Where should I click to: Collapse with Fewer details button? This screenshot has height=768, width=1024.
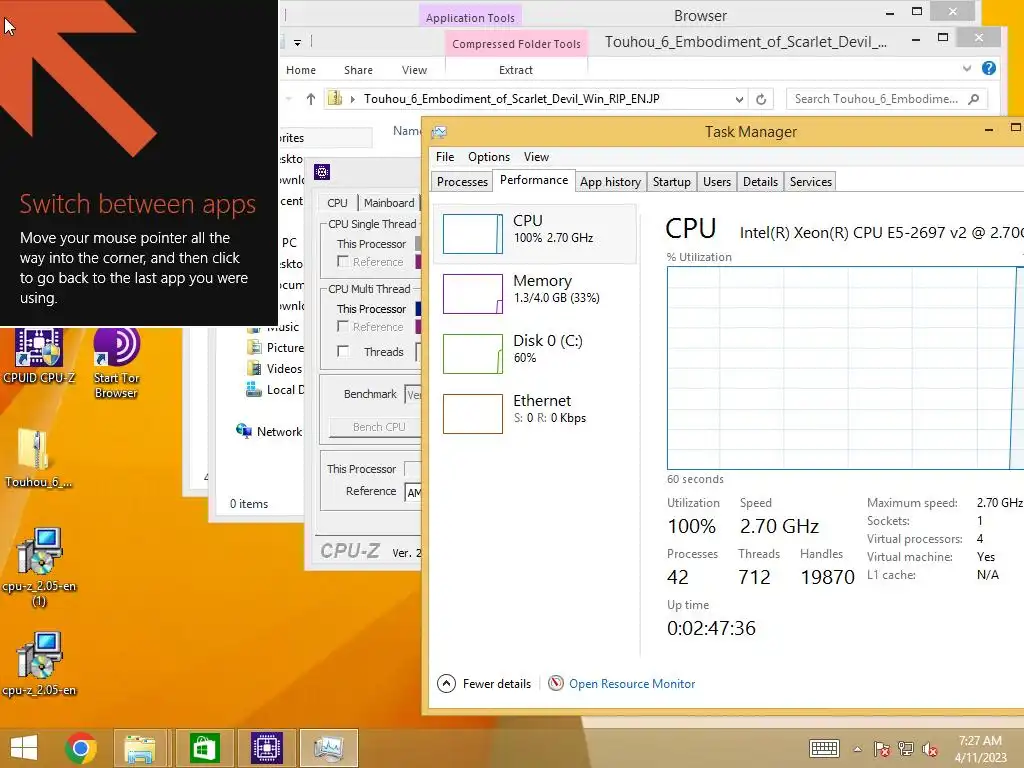[484, 684]
